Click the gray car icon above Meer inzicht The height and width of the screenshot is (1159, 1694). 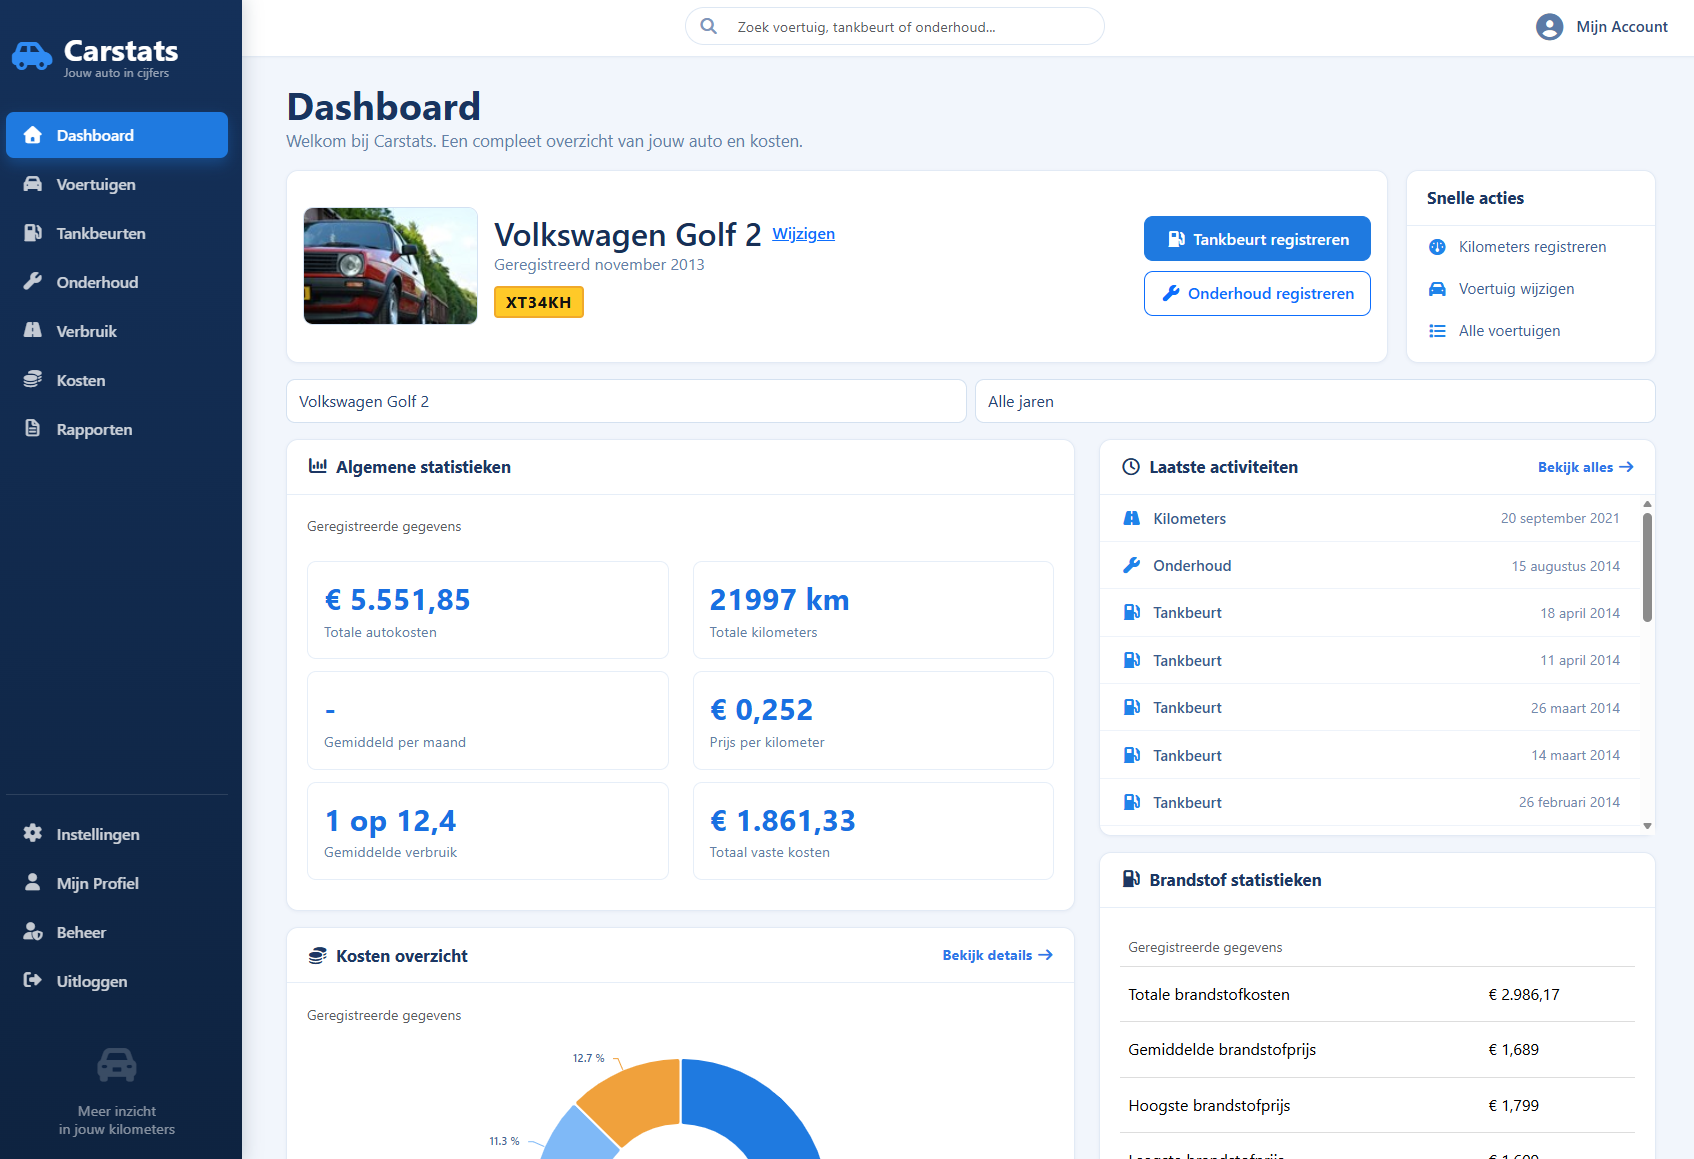[x=117, y=1066]
